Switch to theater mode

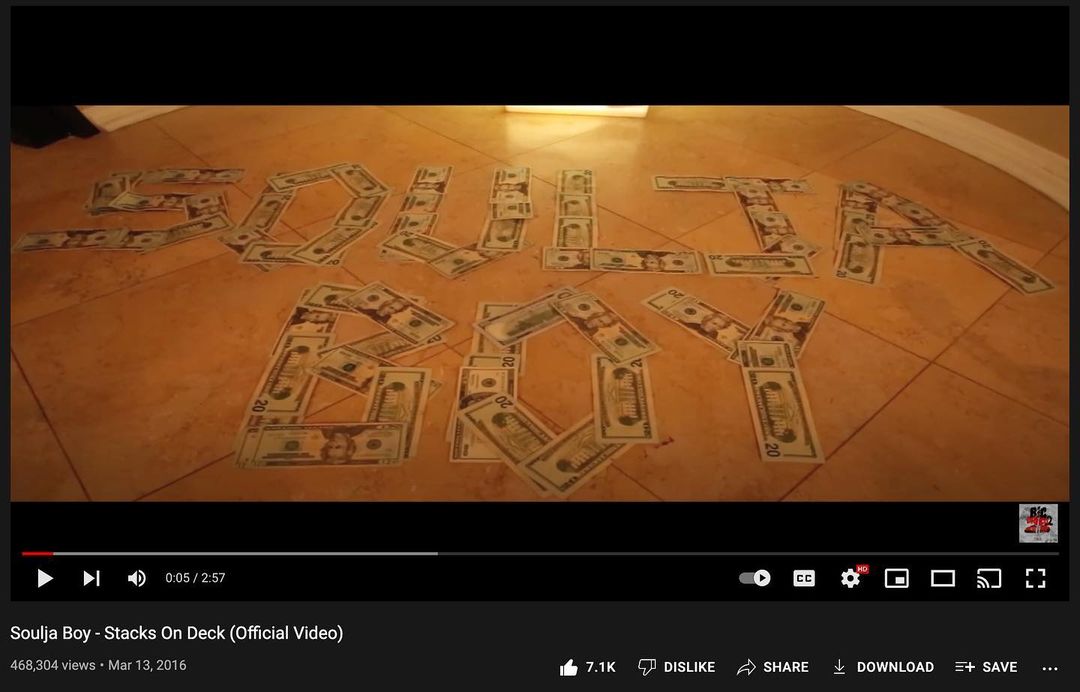pyautogui.click(x=943, y=578)
